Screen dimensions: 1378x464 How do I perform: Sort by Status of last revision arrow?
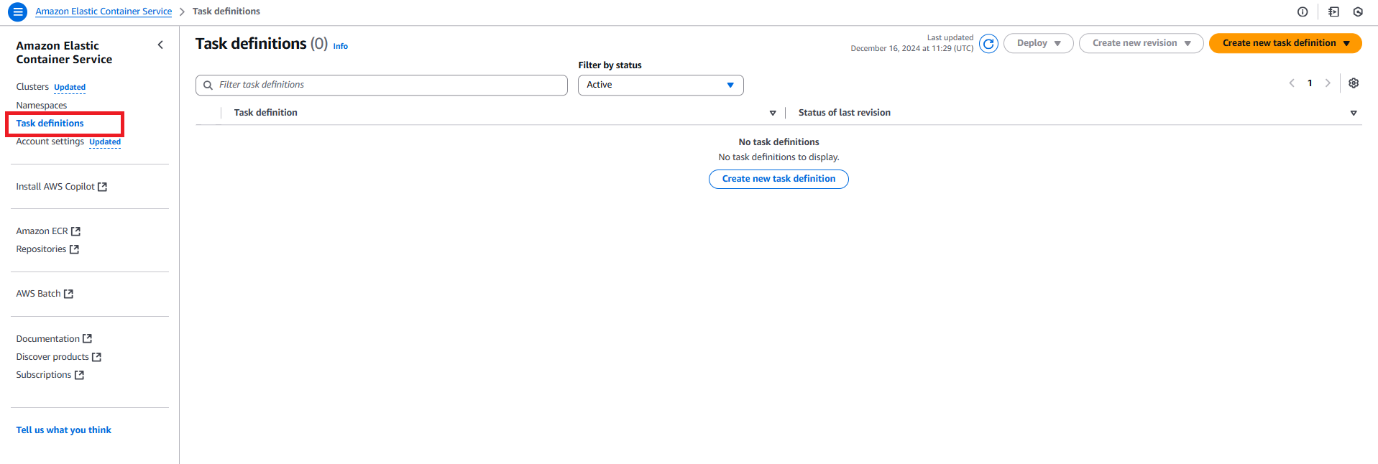pos(1353,113)
